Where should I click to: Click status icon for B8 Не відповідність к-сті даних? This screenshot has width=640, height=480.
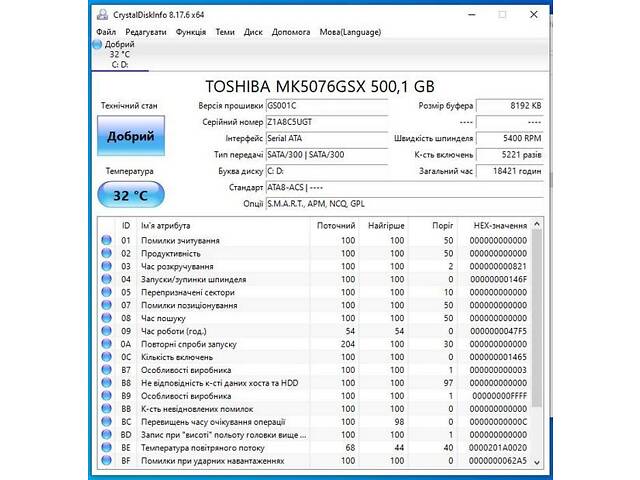click(x=107, y=383)
